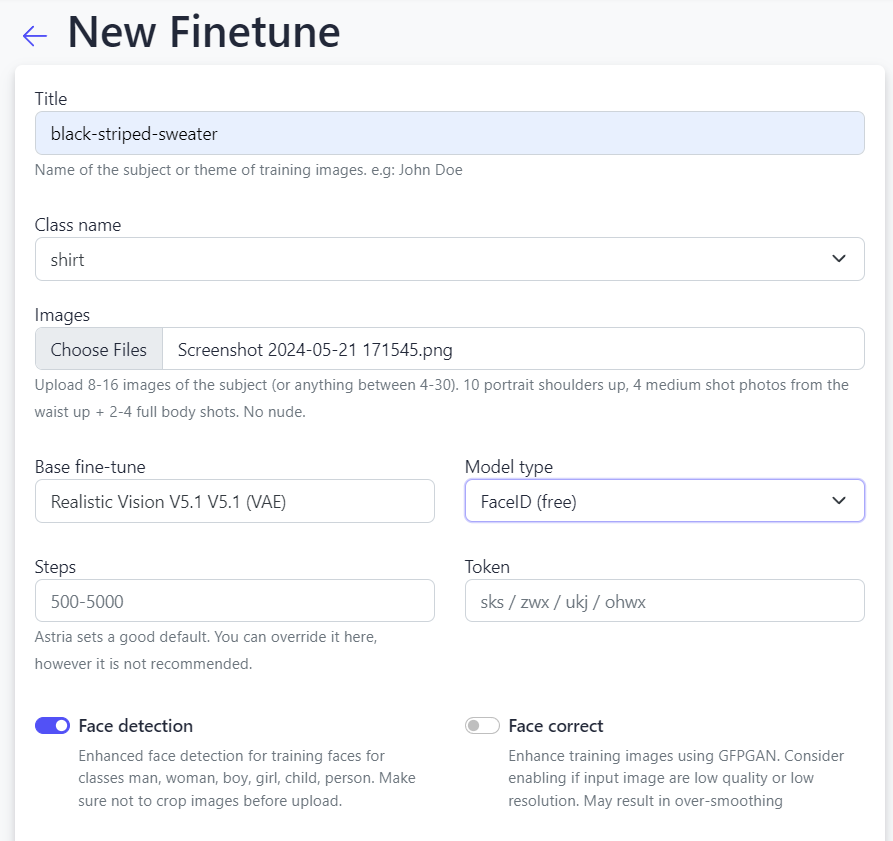Click the Token field label
The height and width of the screenshot is (841, 893).
click(x=487, y=567)
